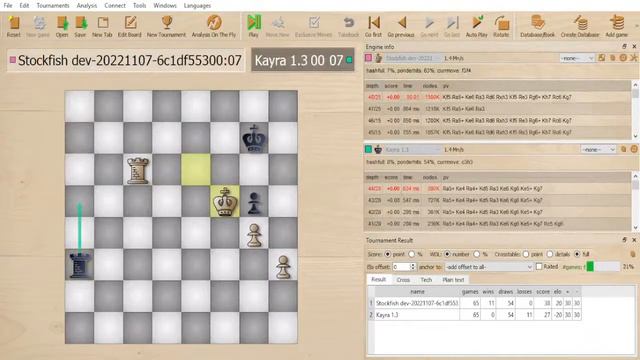This screenshot has width=640, height=360.
Task: Select Score '%' radio button
Action: [411, 254]
